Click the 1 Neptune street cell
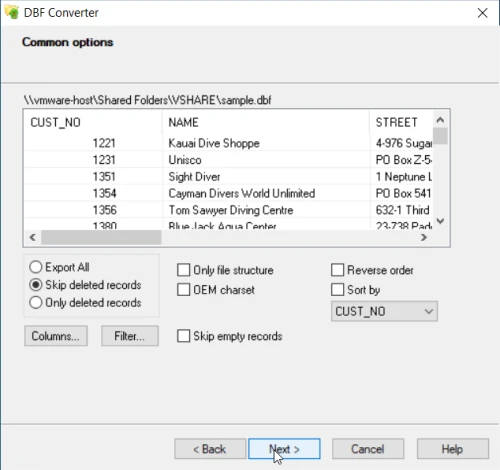The height and width of the screenshot is (470, 500). pos(401,177)
